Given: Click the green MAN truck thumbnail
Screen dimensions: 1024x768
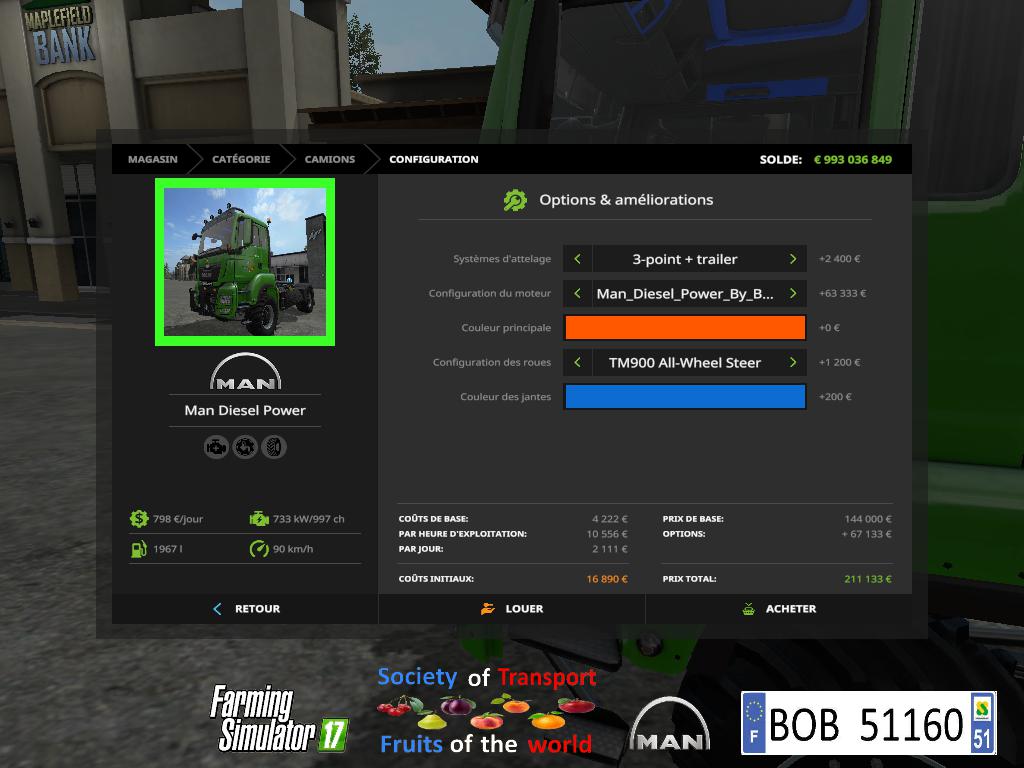Looking at the screenshot, I should tap(245, 262).
